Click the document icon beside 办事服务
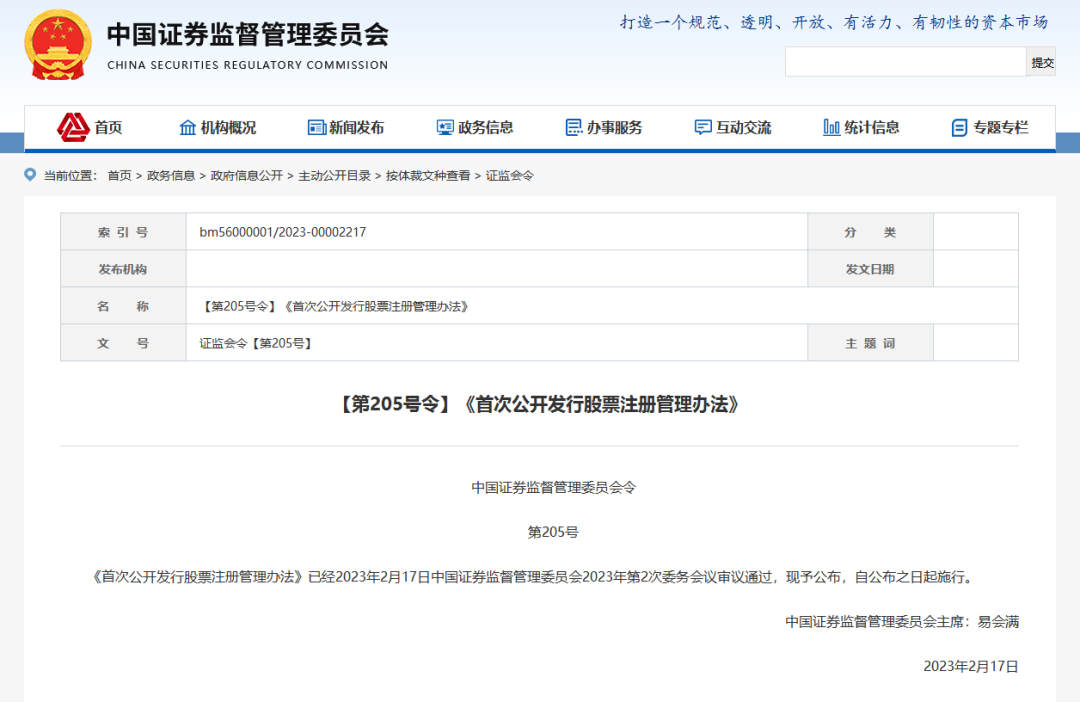The height and width of the screenshot is (702, 1080). tap(574, 127)
